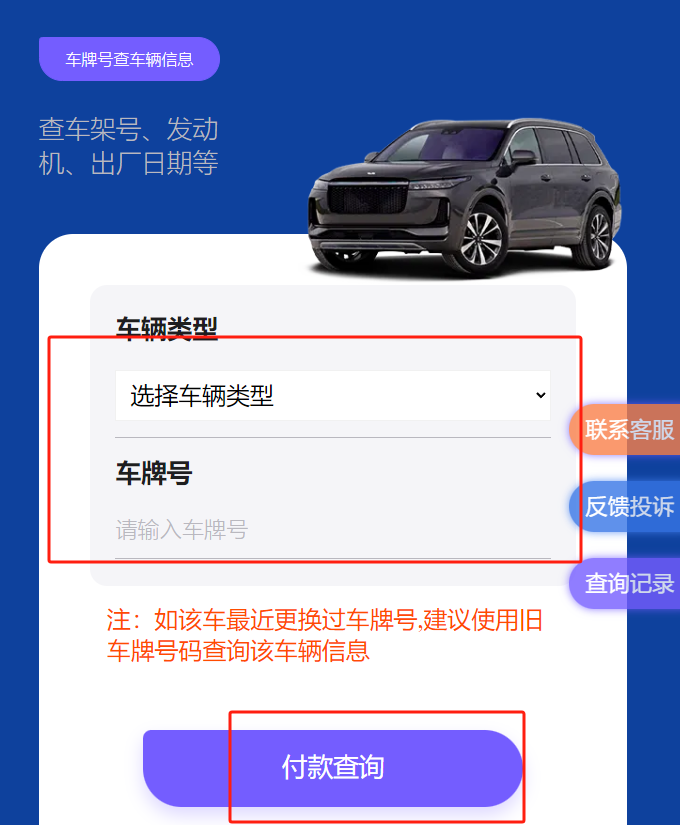Click the car's side mirror

[x=523, y=156]
